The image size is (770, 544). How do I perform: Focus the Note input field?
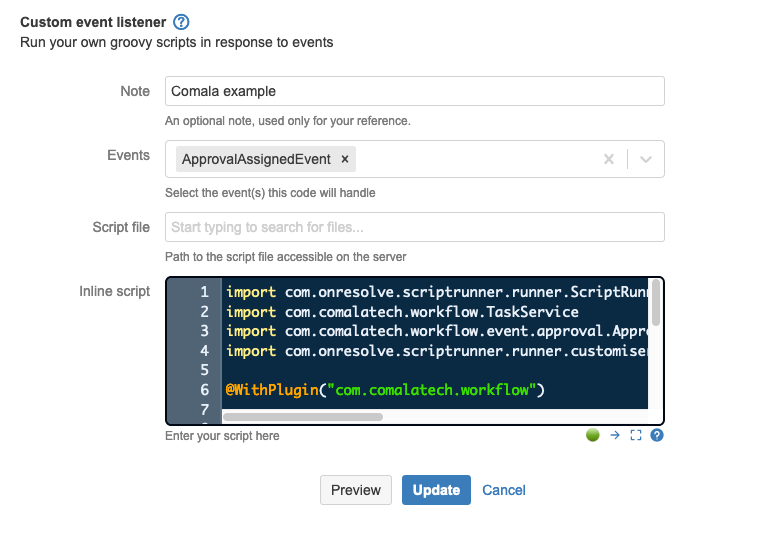click(x=415, y=91)
